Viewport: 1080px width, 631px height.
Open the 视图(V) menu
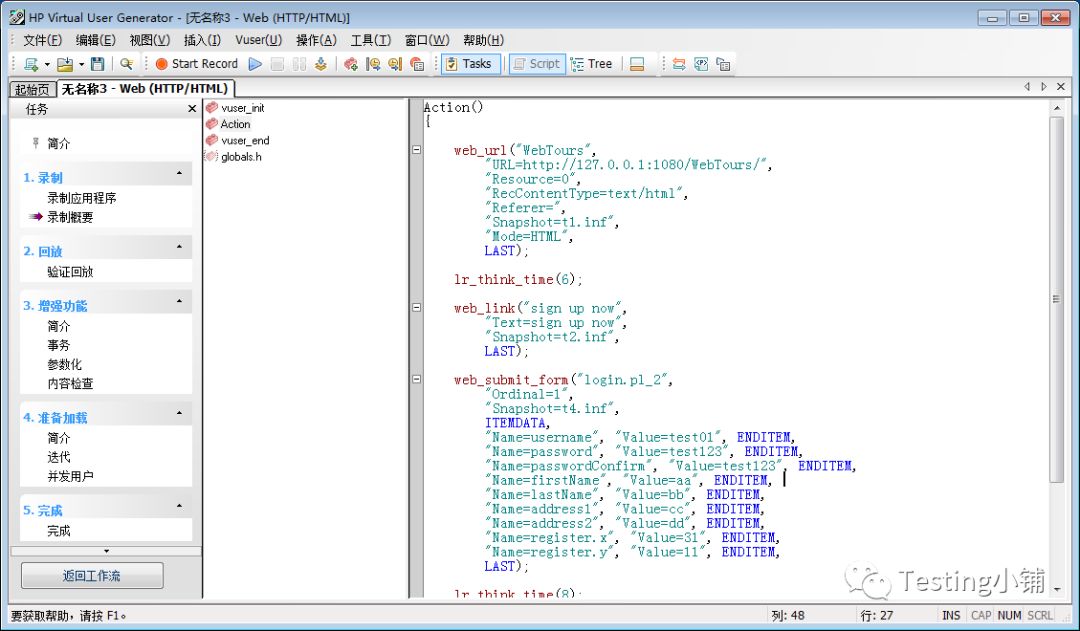point(149,41)
